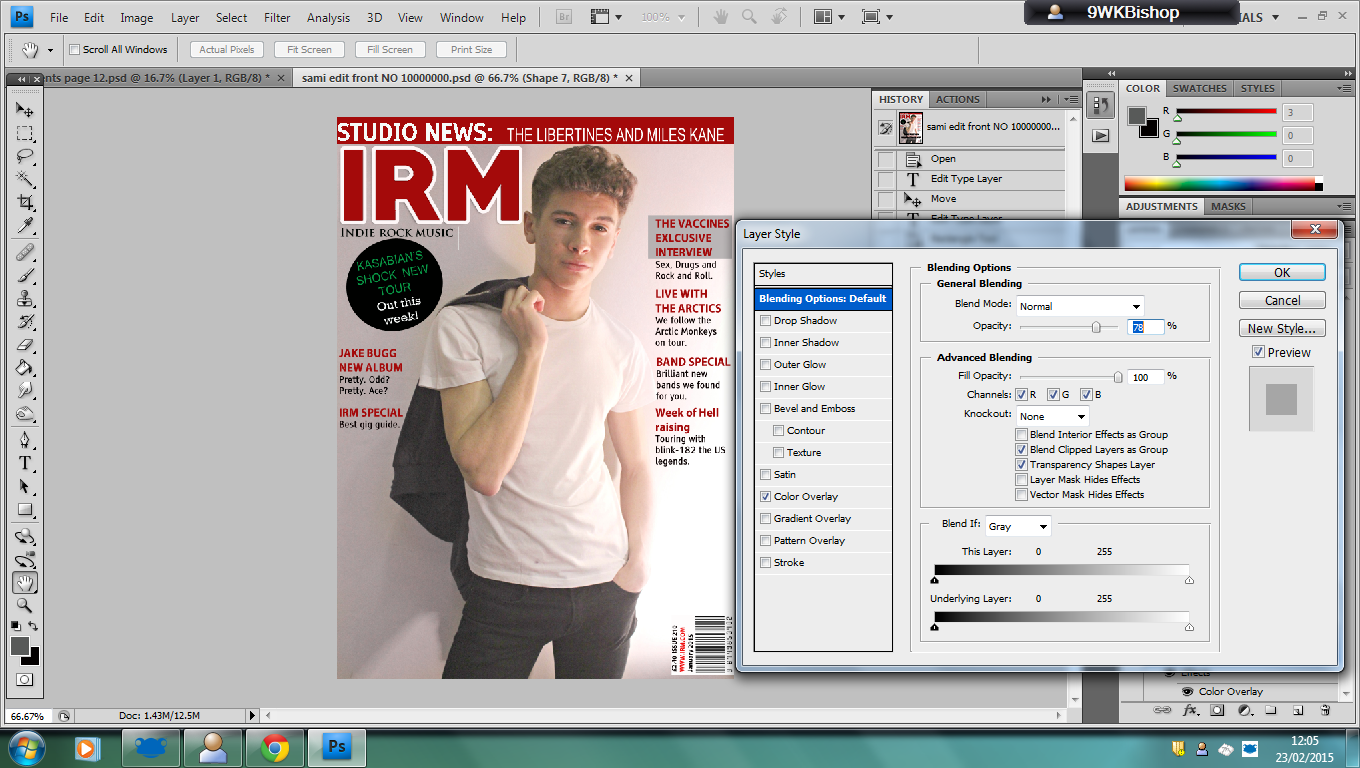Open the Knockout dropdown

click(x=1053, y=416)
